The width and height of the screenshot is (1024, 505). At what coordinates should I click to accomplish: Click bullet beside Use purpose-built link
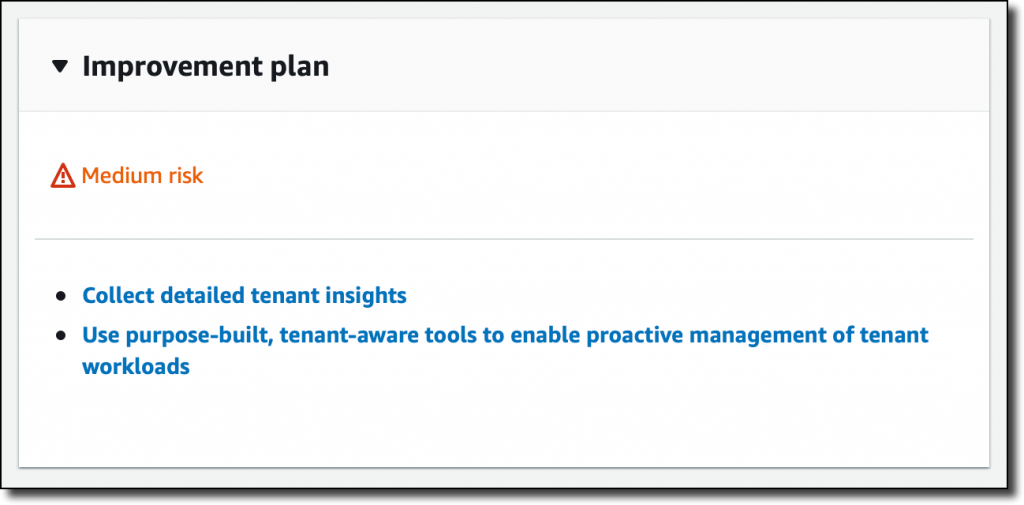tap(61, 336)
